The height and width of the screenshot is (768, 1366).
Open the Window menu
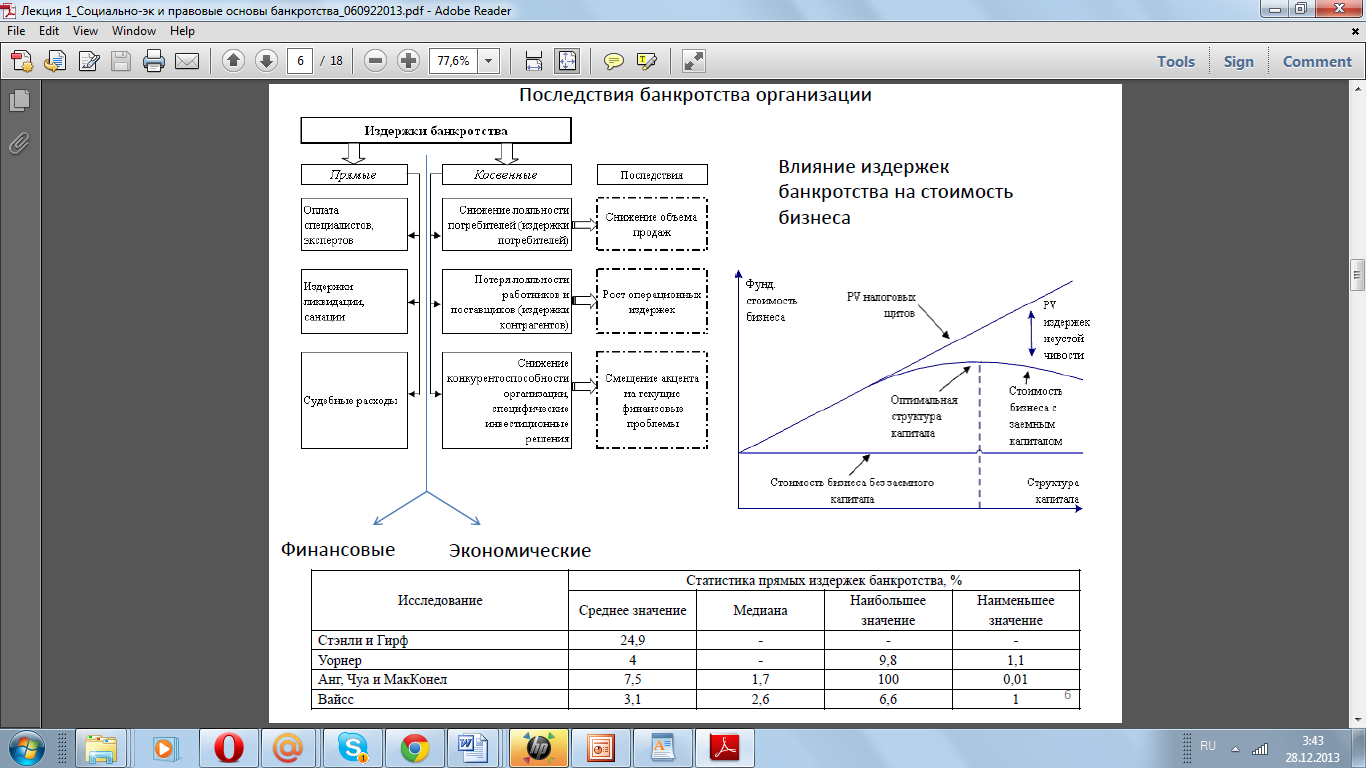[133, 31]
